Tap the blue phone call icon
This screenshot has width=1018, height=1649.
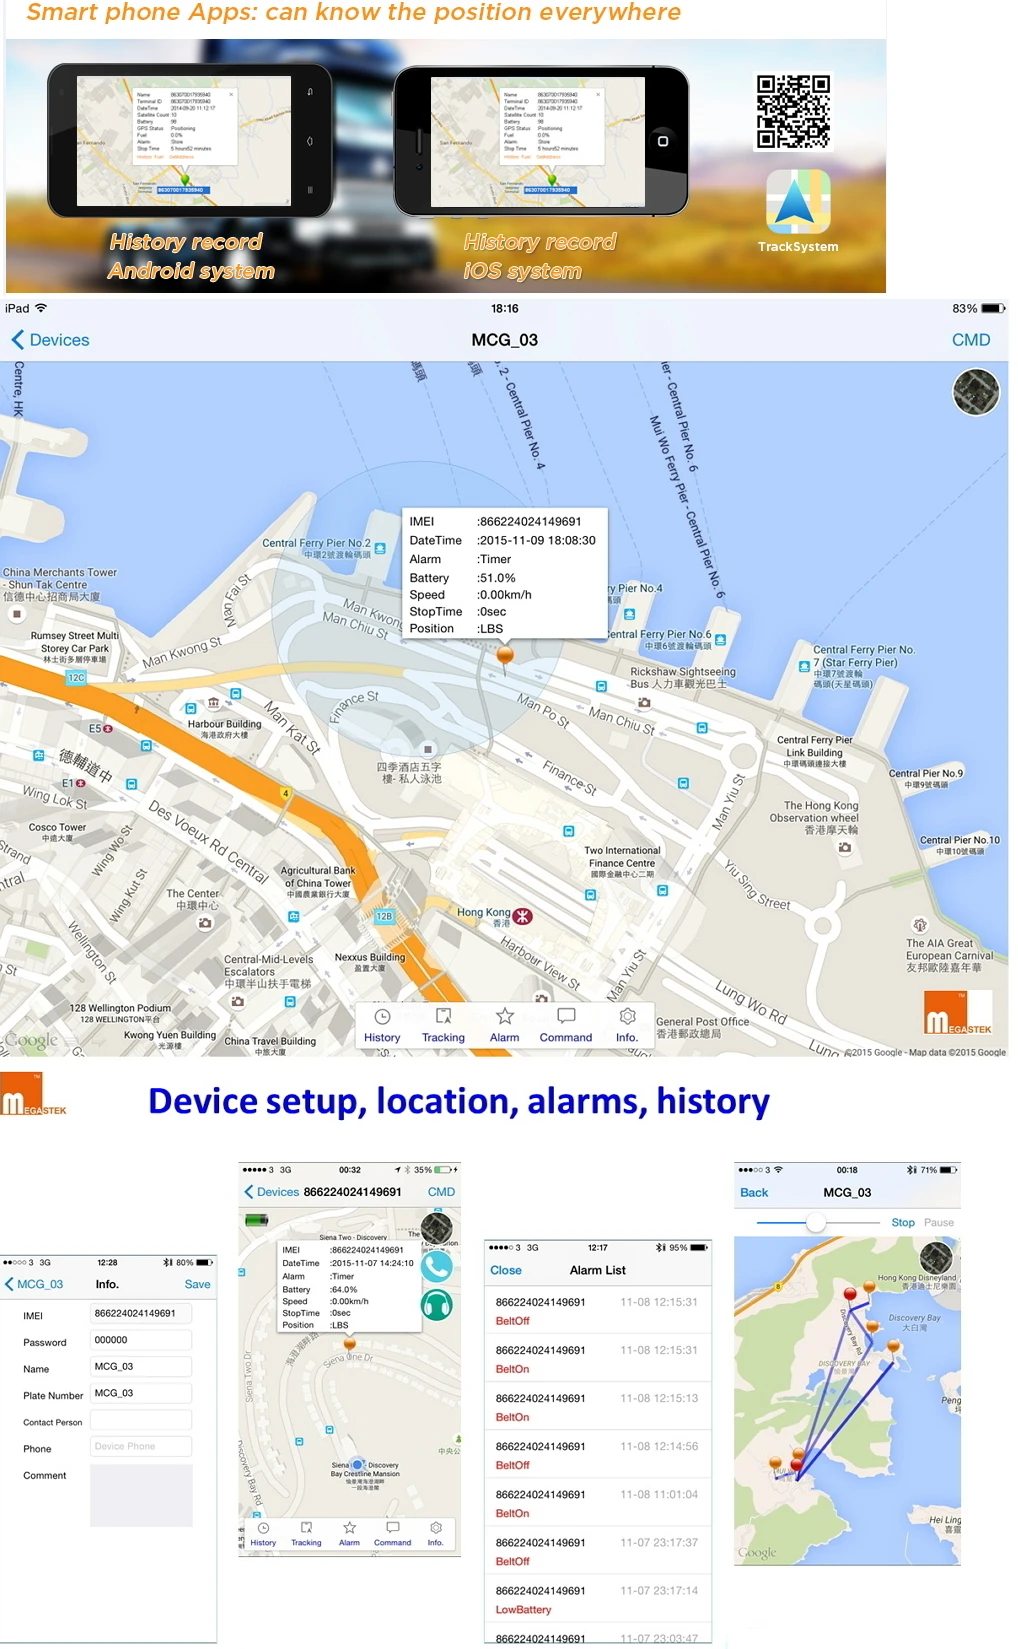point(437,1267)
